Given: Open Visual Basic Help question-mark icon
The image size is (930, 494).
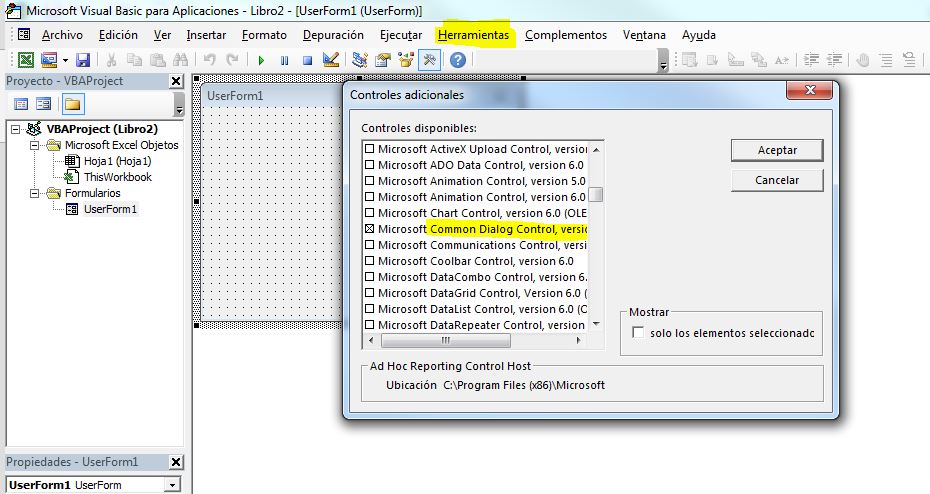Looking at the screenshot, I should click(457, 60).
